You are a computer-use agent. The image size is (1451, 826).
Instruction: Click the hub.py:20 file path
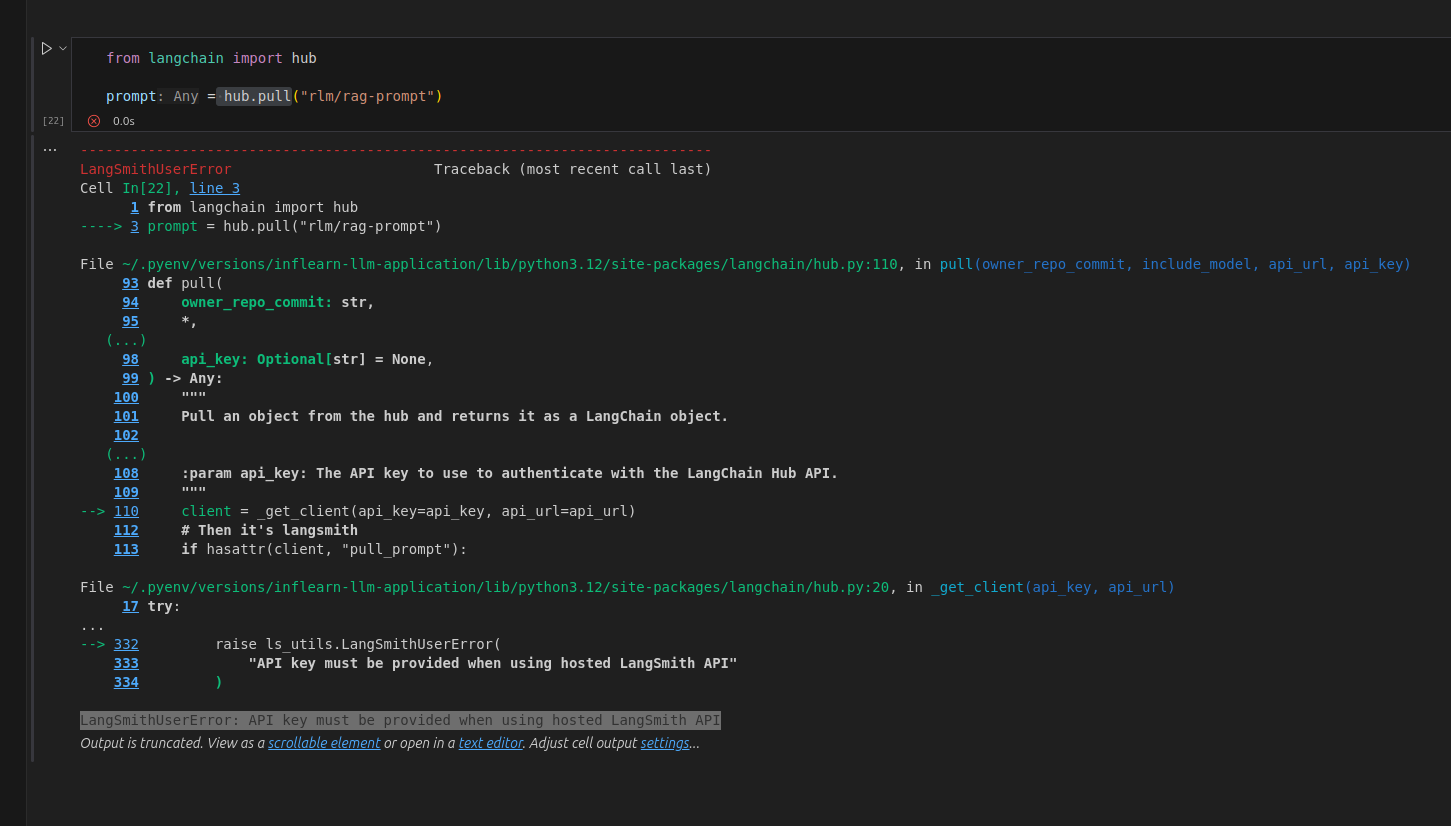pos(506,587)
